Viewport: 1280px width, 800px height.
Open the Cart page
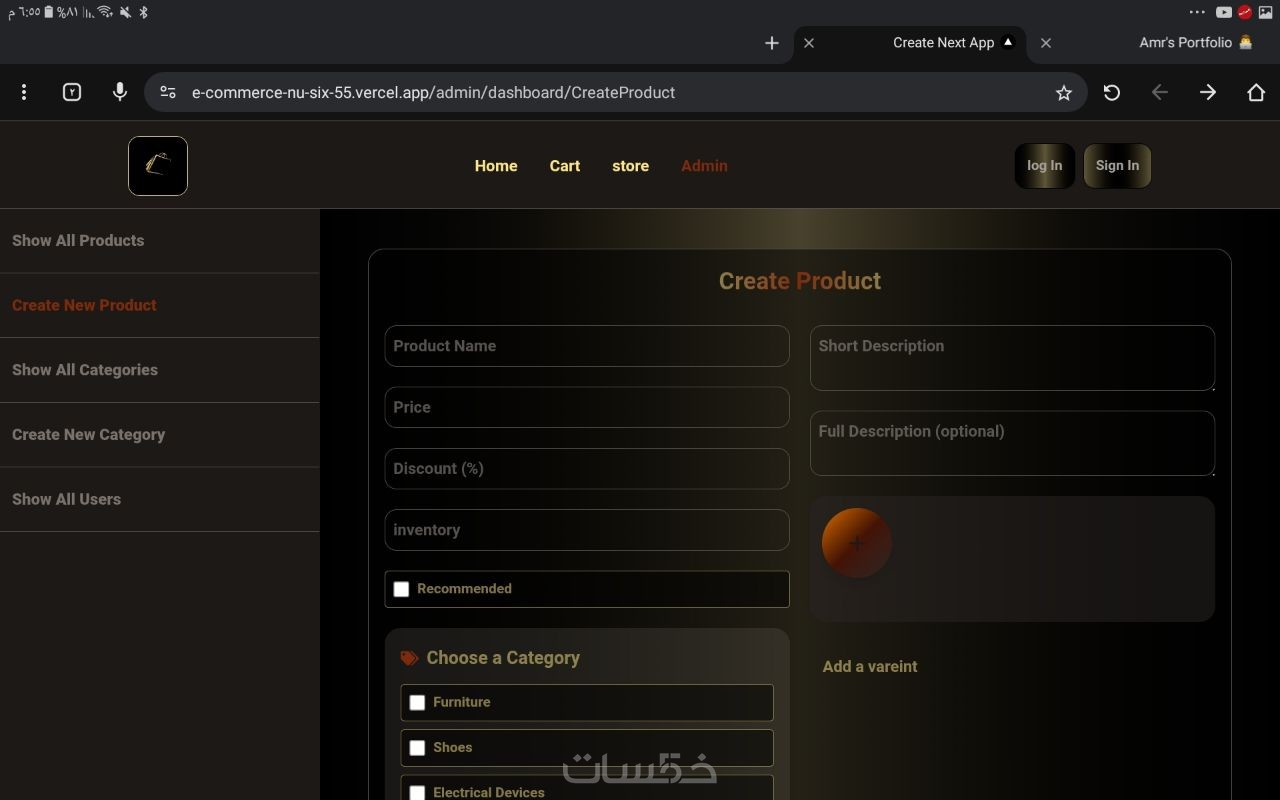565,166
